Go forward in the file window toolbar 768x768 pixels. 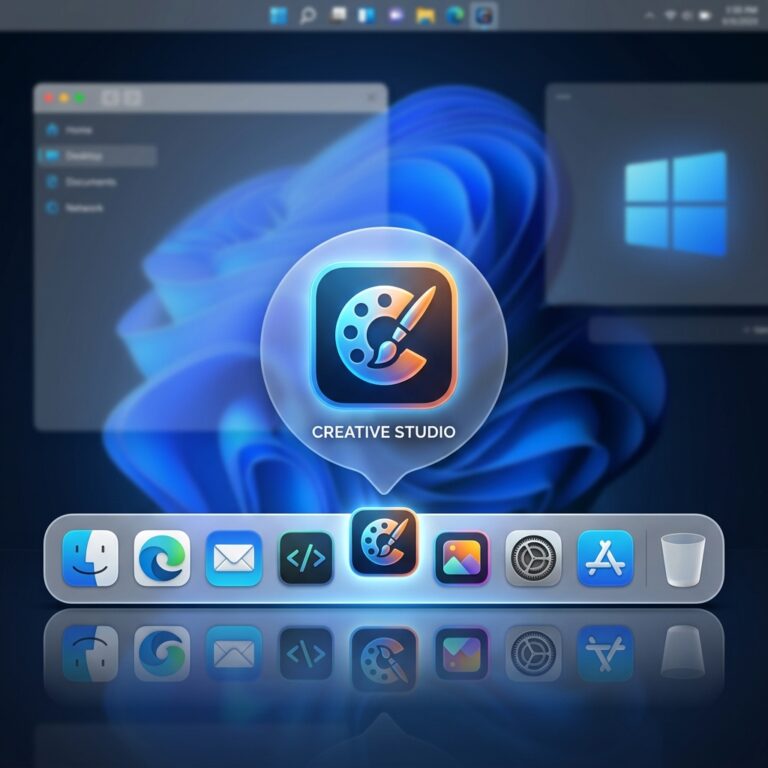point(132,98)
